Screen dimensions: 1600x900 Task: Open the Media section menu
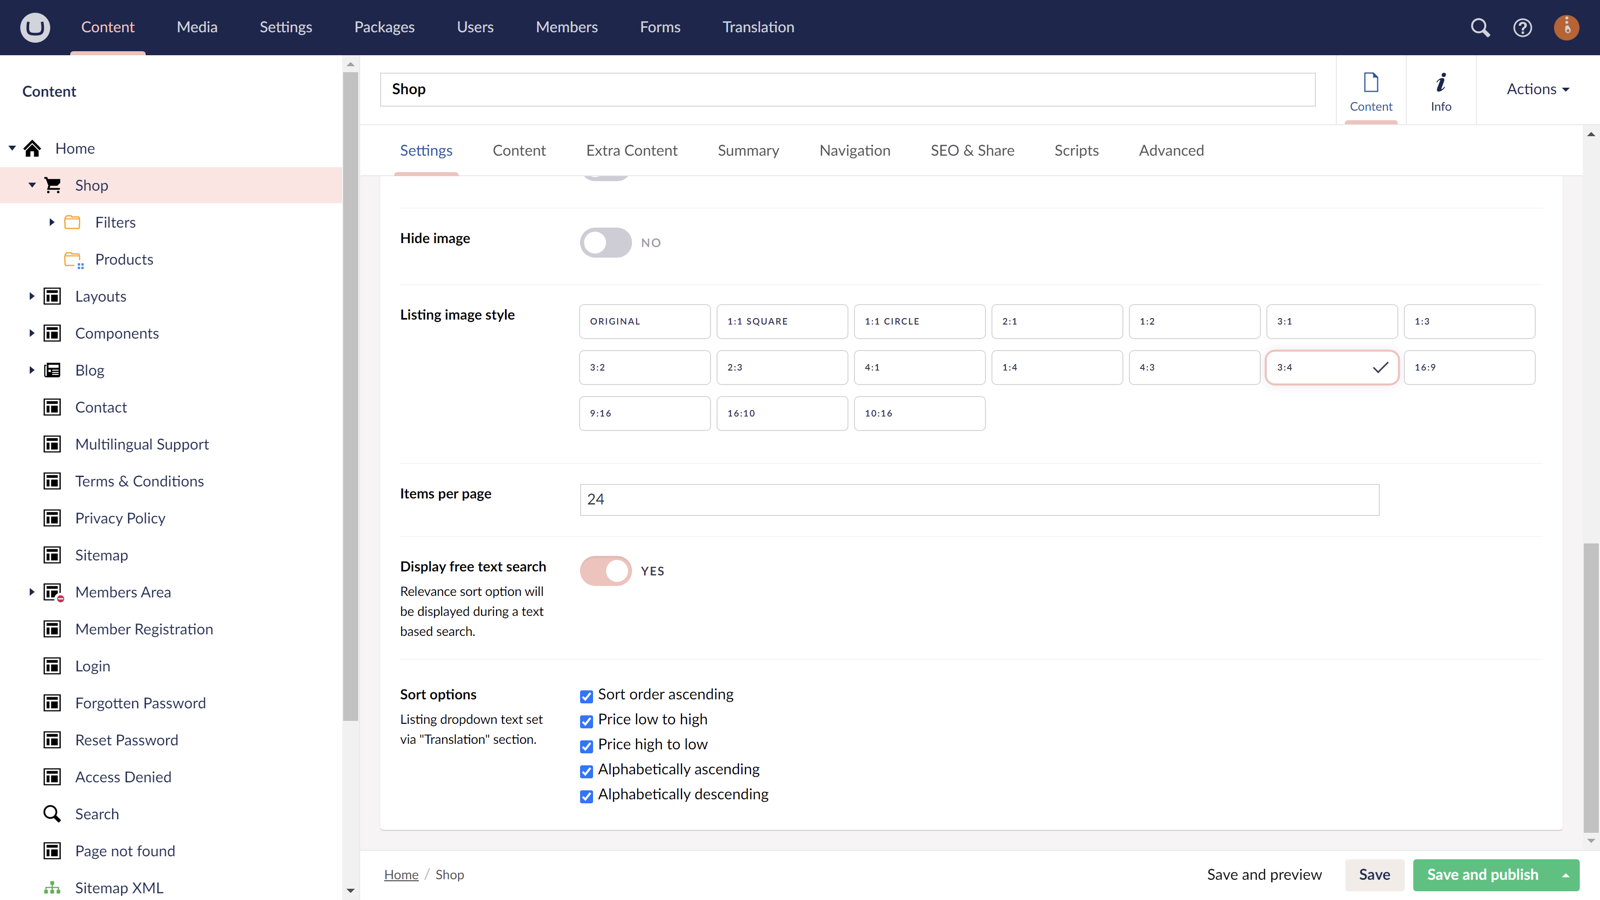(x=197, y=27)
